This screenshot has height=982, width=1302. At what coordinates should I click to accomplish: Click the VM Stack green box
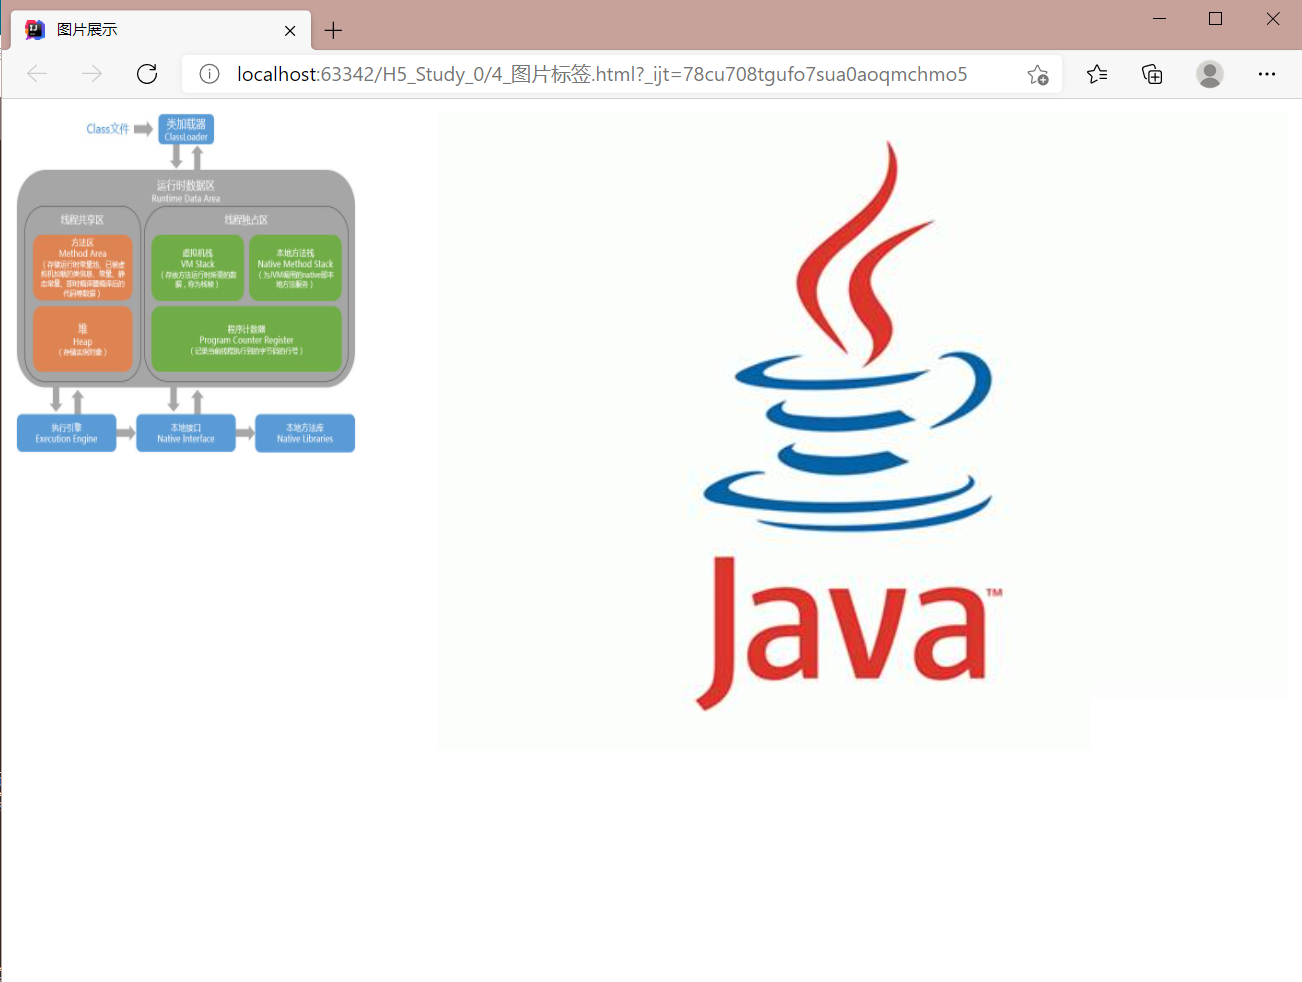click(198, 267)
